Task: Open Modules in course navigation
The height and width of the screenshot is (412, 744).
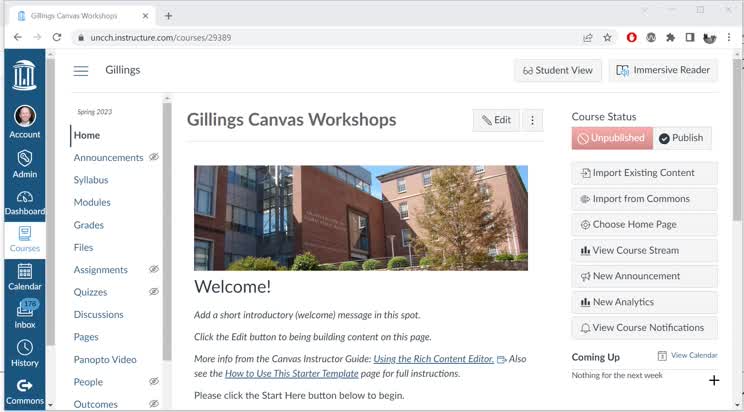Action: click(x=92, y=202)
